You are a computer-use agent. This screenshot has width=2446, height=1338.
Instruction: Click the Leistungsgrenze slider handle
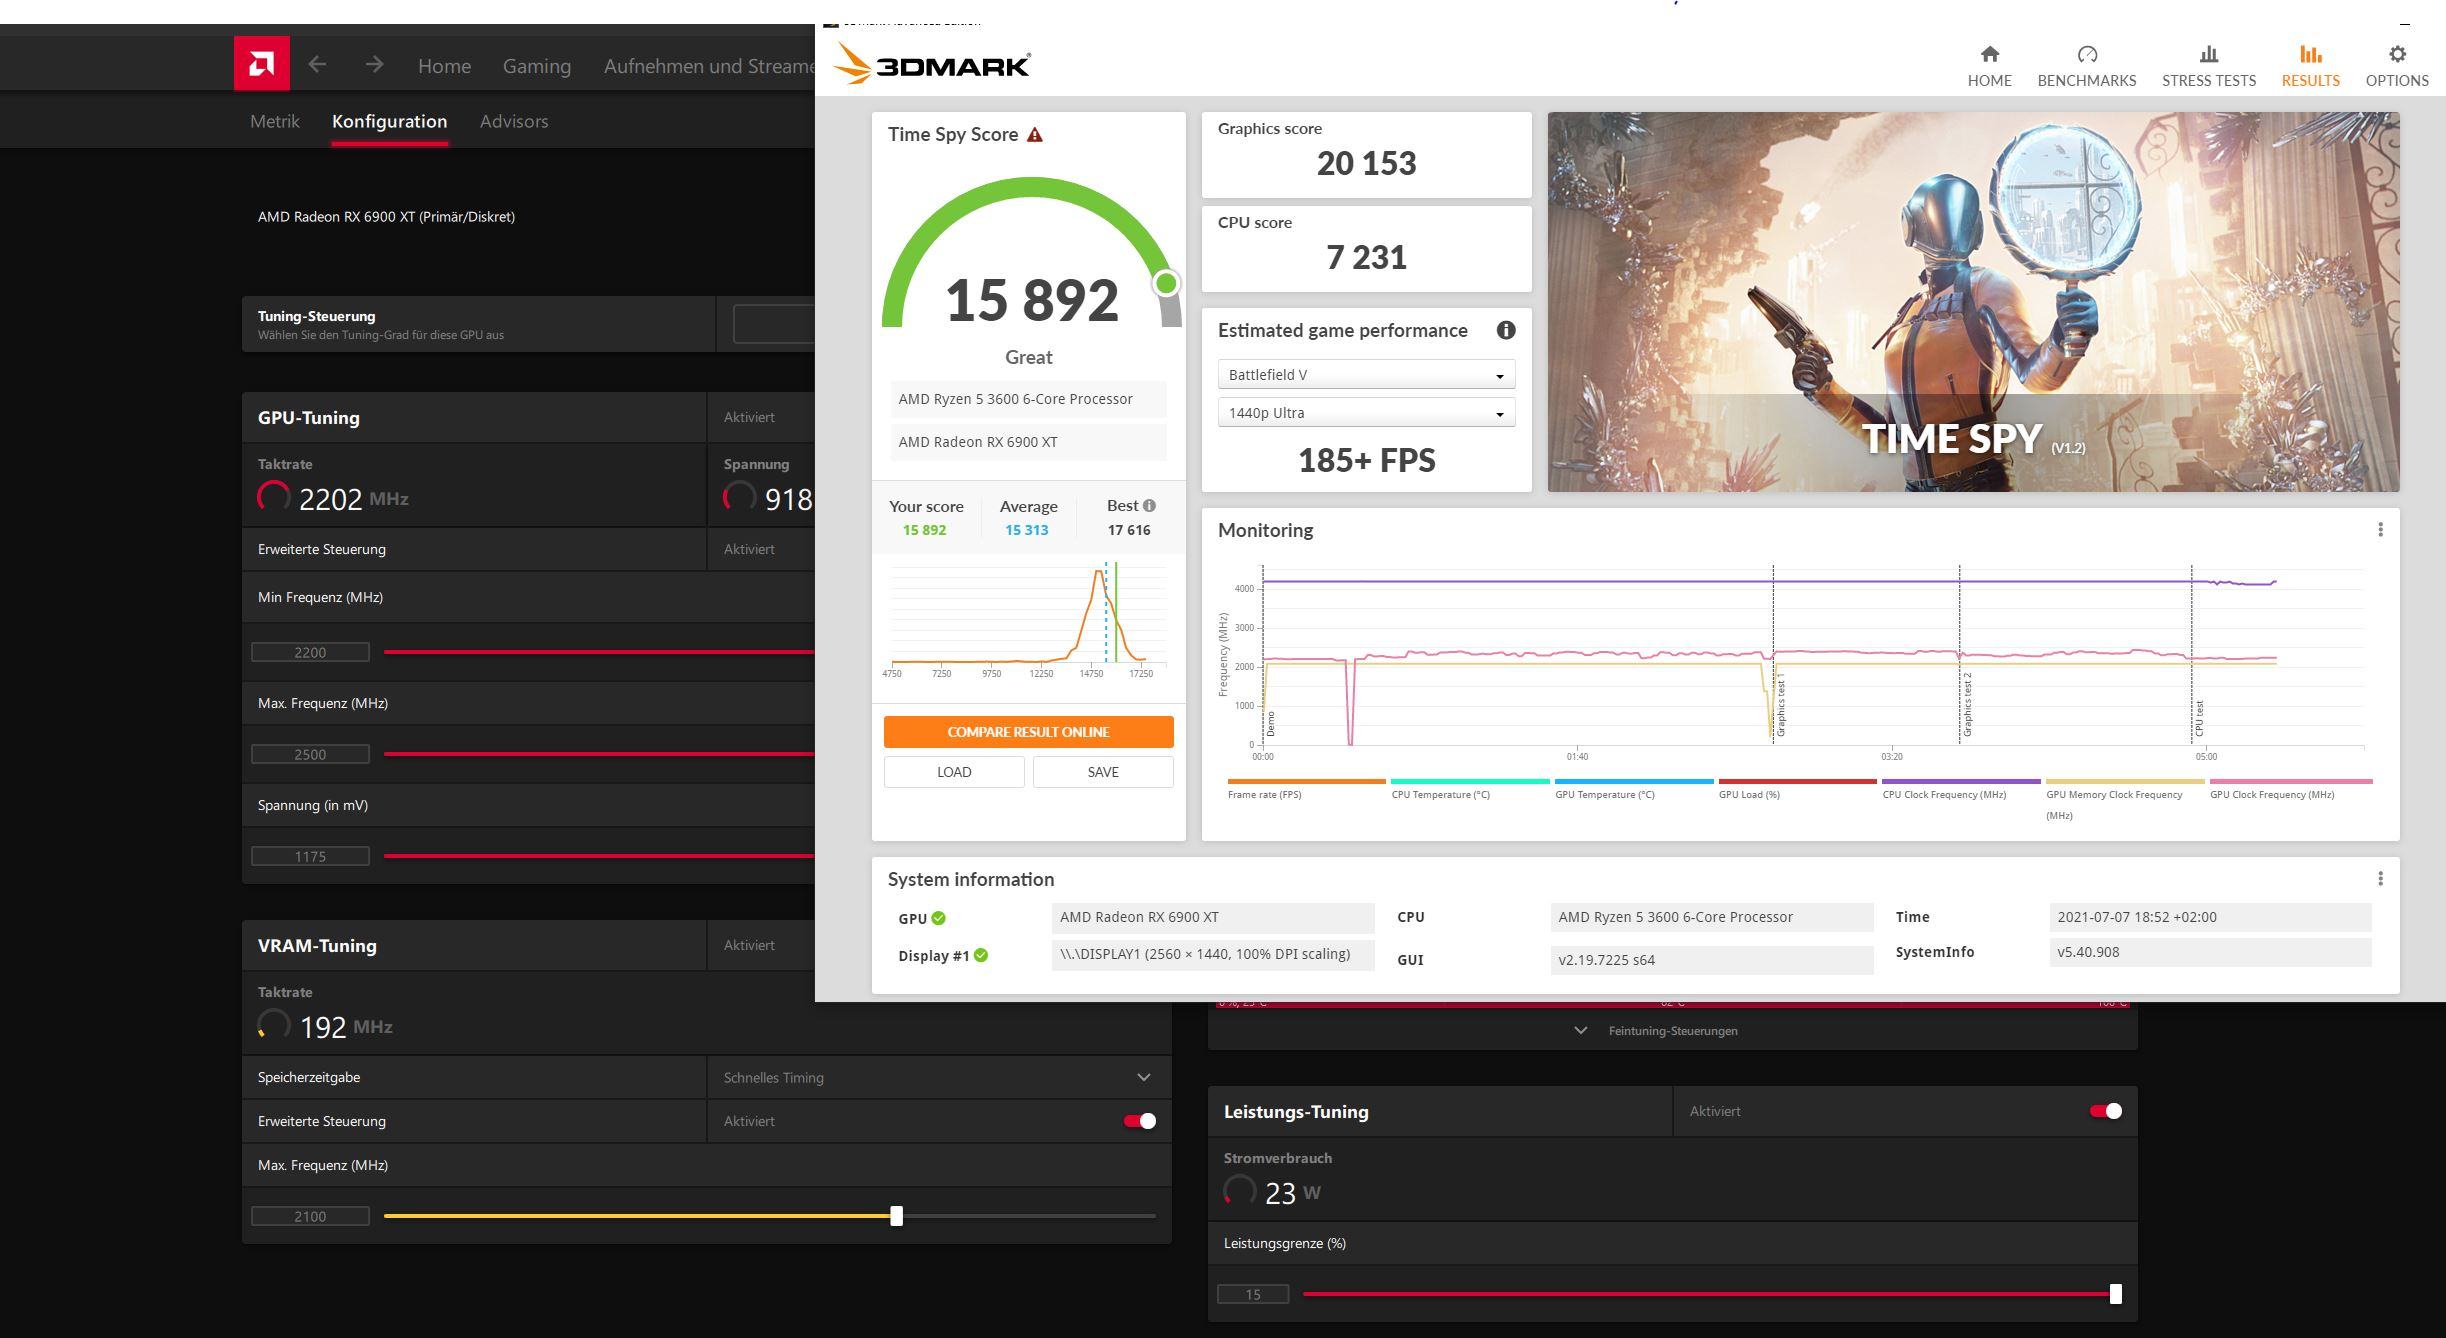click(x=2115, y=1294)
